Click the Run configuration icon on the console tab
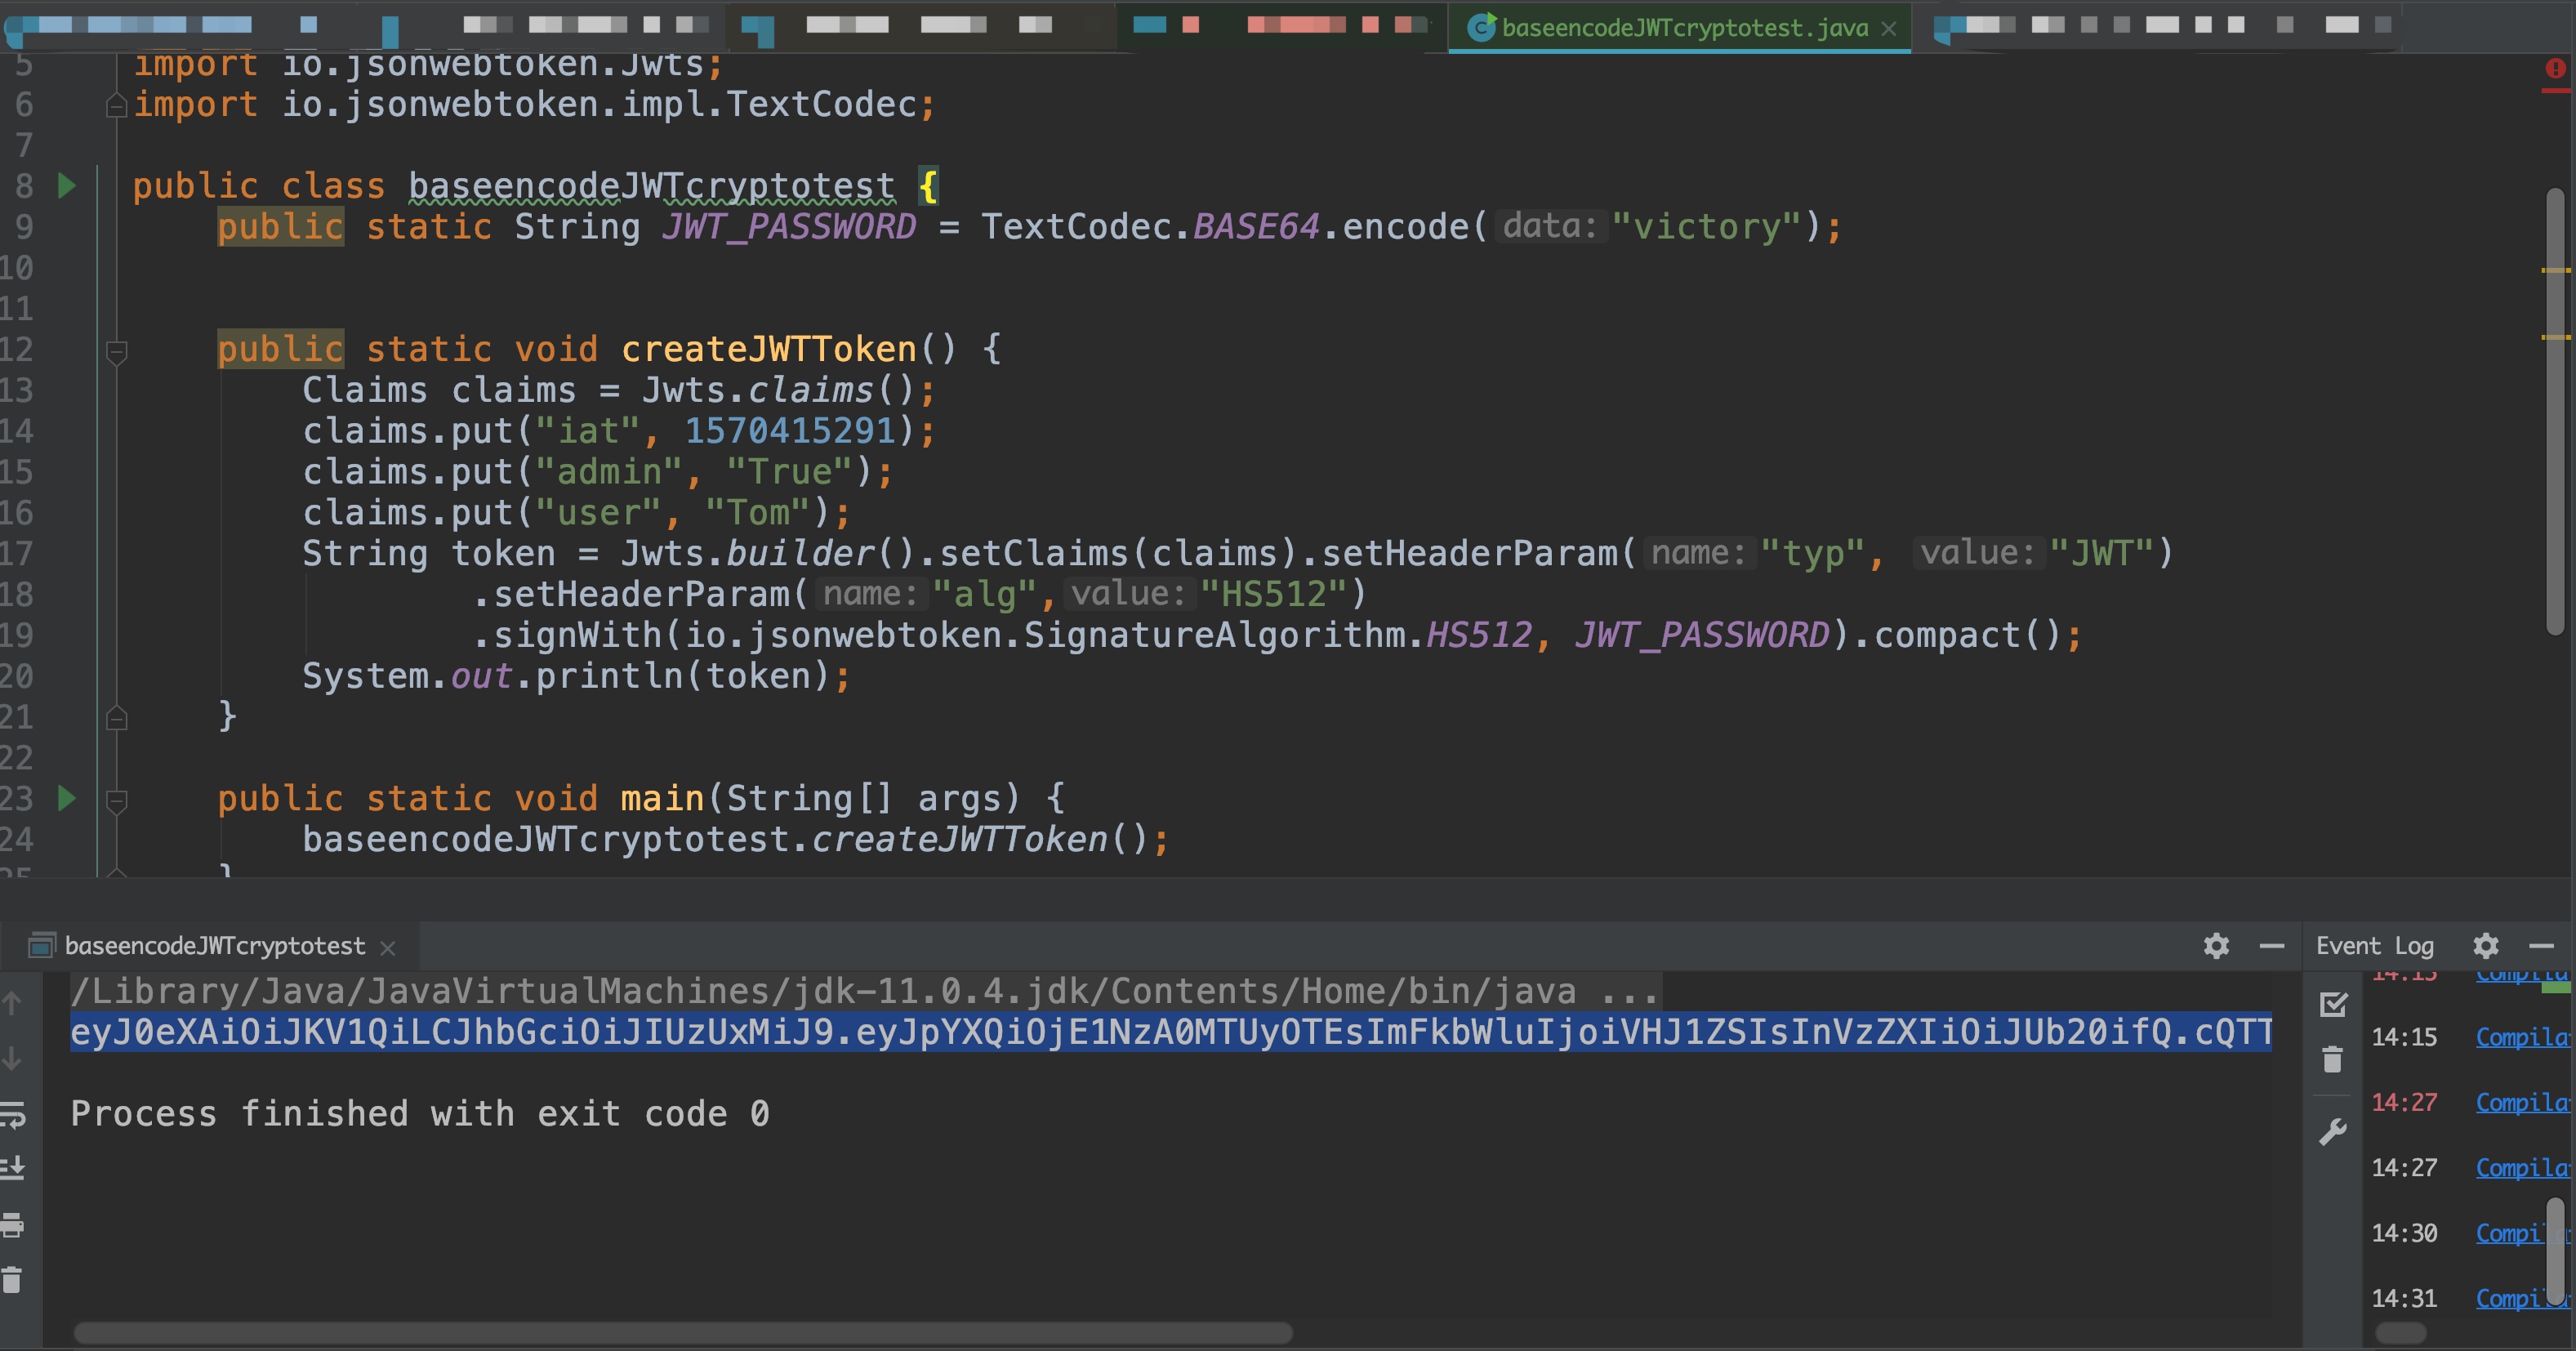This screenshot has width=2576, height=1351. click(42, 946)
